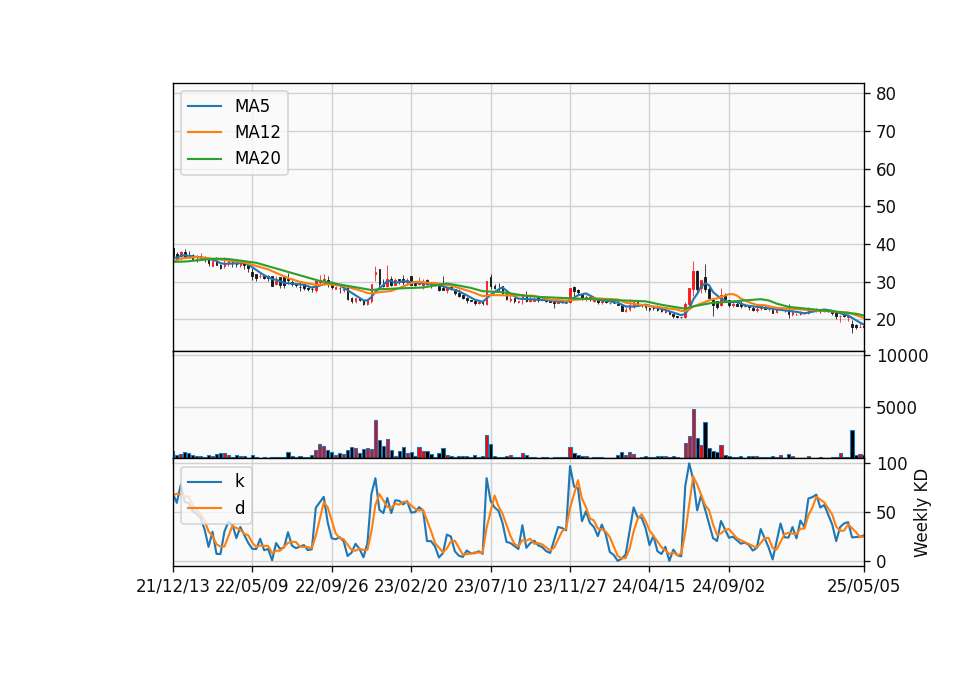Click the price axis value 20
This screenshot has height=690, width=960.
[886, 320]
